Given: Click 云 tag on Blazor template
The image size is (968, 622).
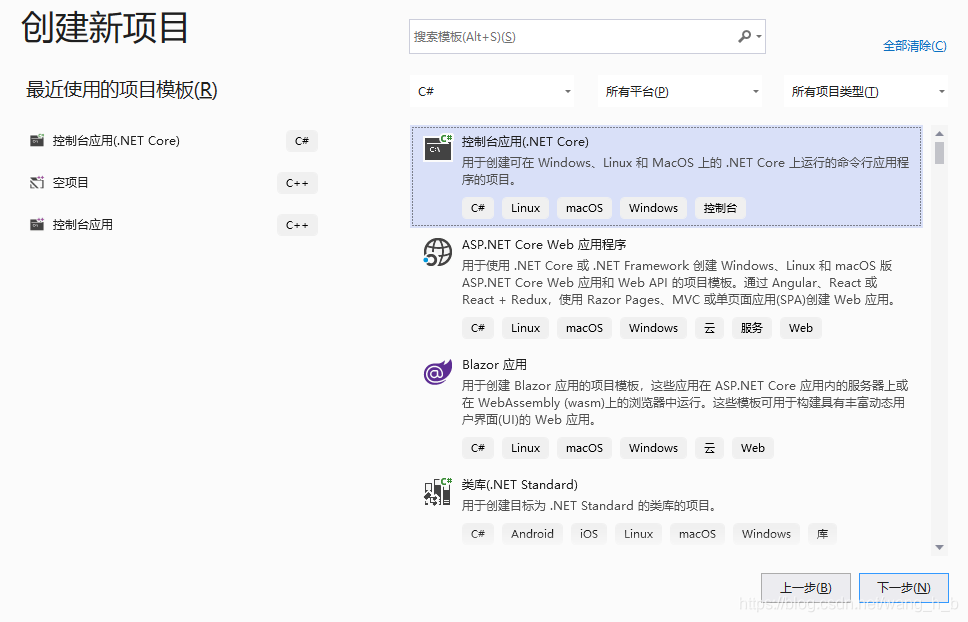Looking at the screenshot, I should click(x=709, y=447).
